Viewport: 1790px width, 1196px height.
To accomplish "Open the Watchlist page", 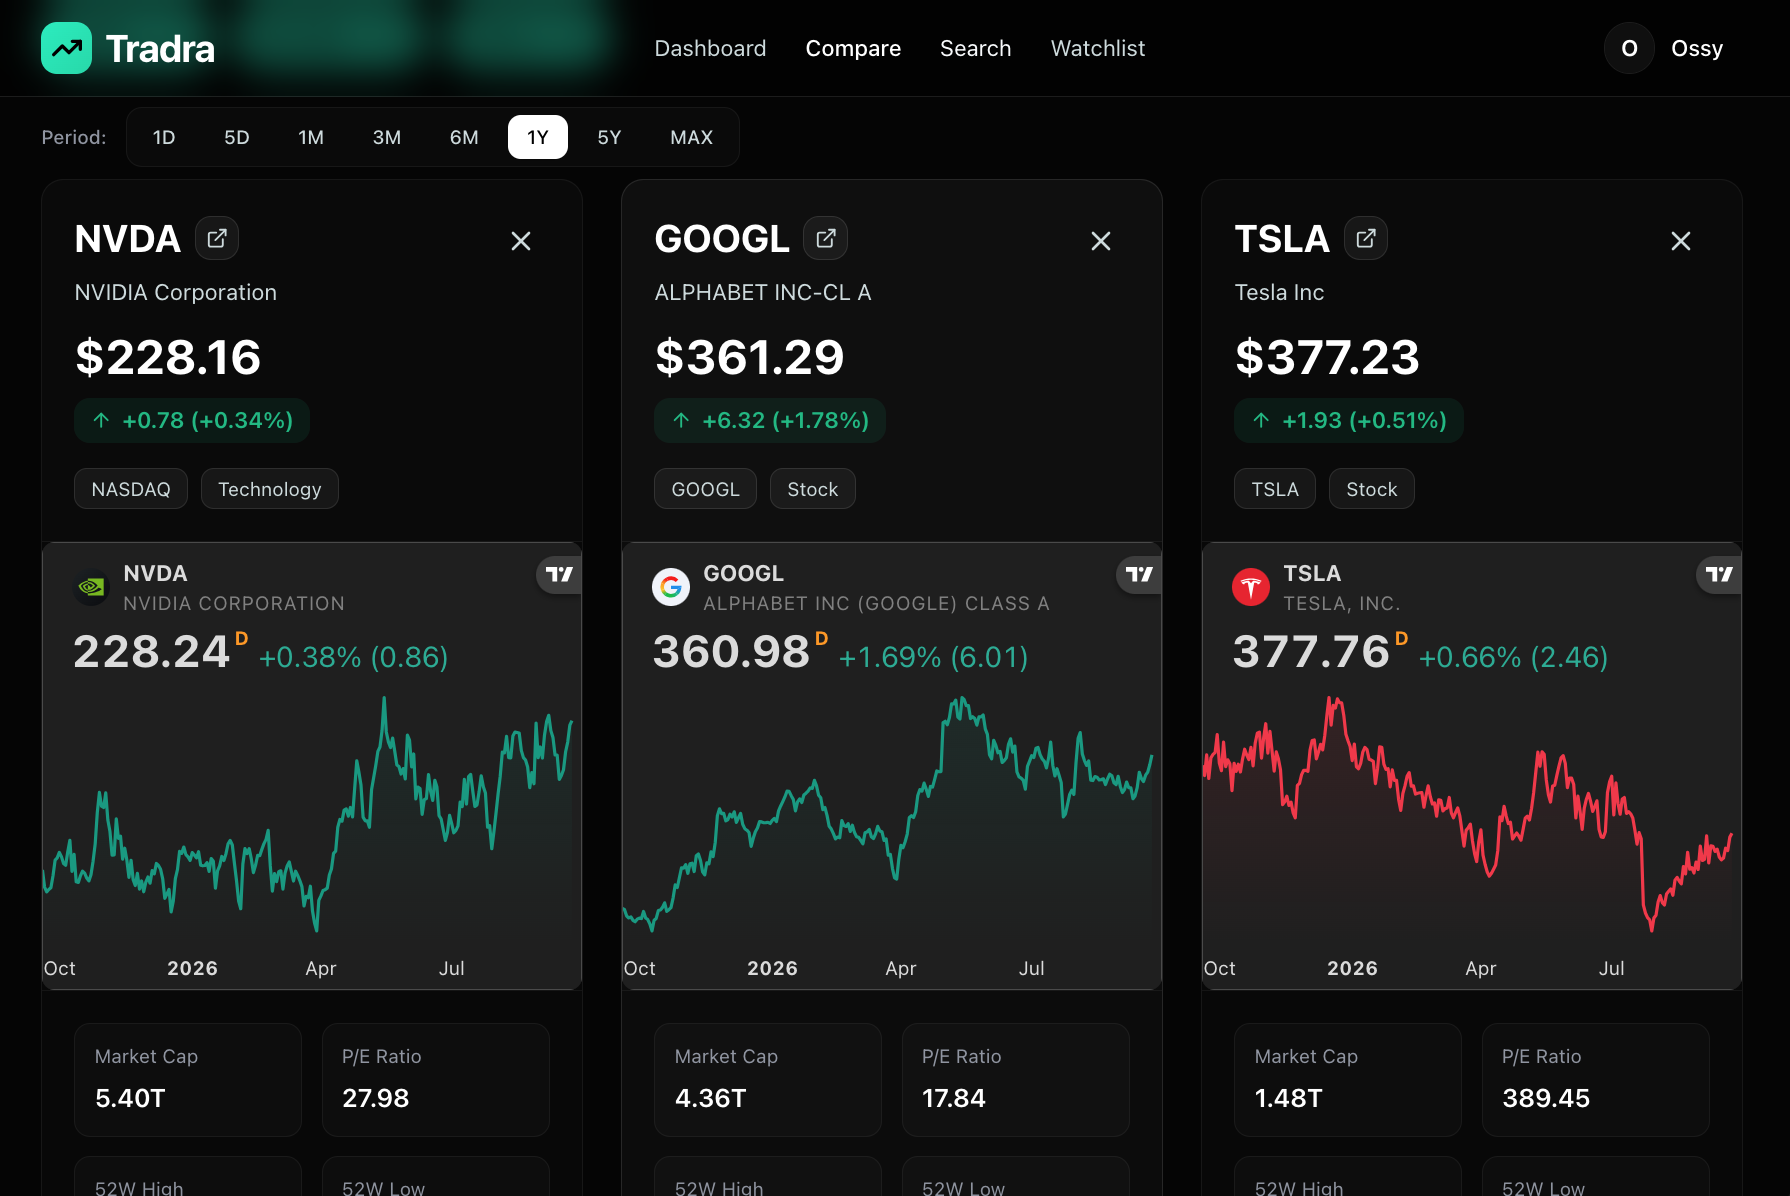I will point(1097,48).
